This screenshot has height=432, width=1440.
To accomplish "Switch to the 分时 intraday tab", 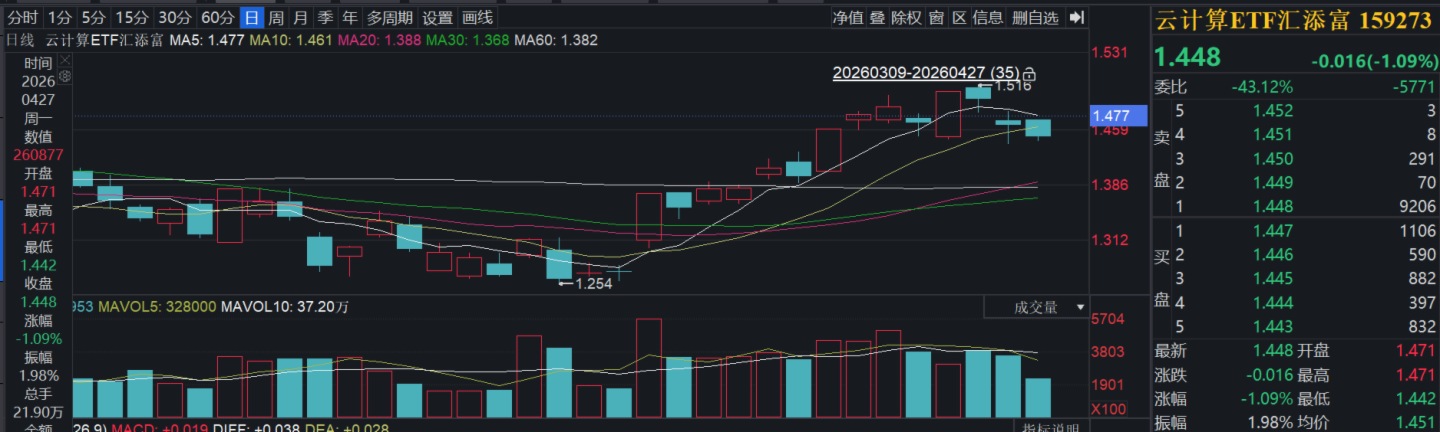I will (x=23, y=18).
